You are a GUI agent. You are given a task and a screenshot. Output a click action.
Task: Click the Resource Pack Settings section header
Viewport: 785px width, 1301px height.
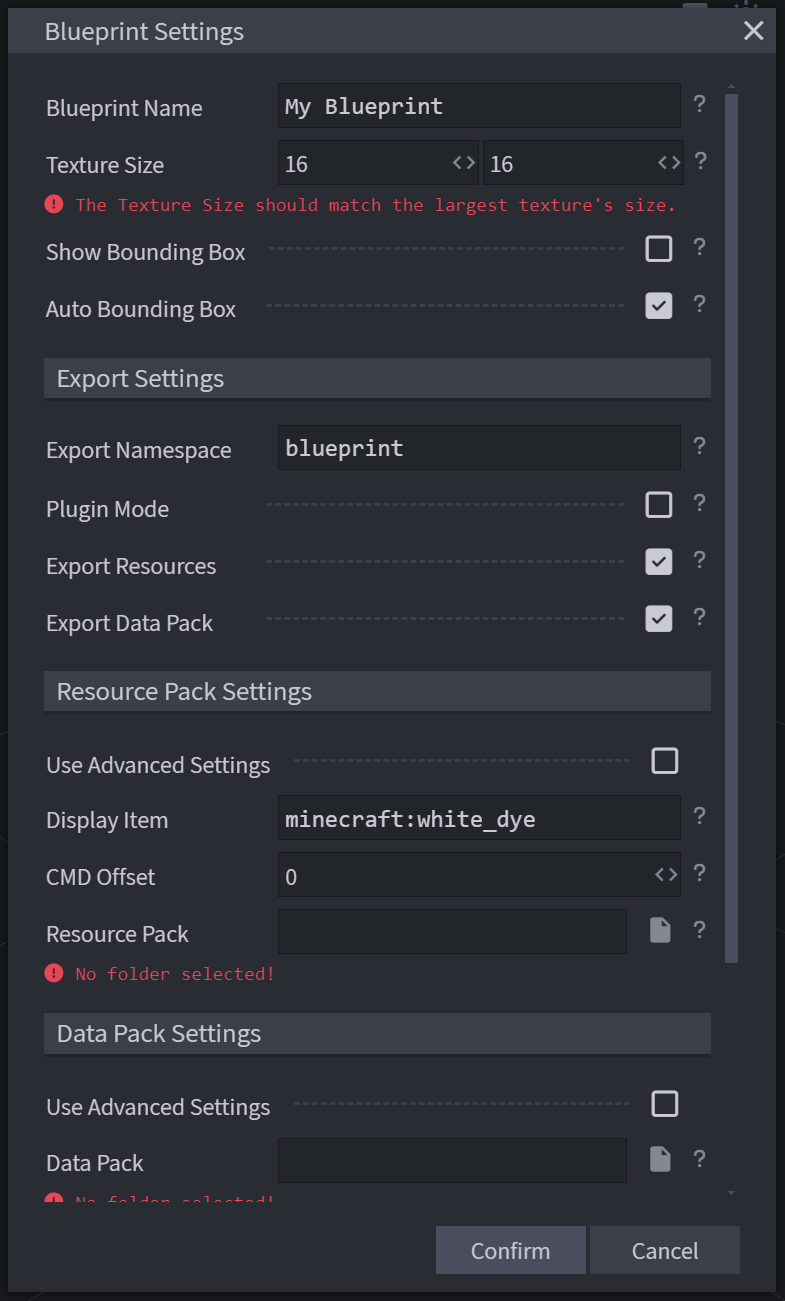377,692
